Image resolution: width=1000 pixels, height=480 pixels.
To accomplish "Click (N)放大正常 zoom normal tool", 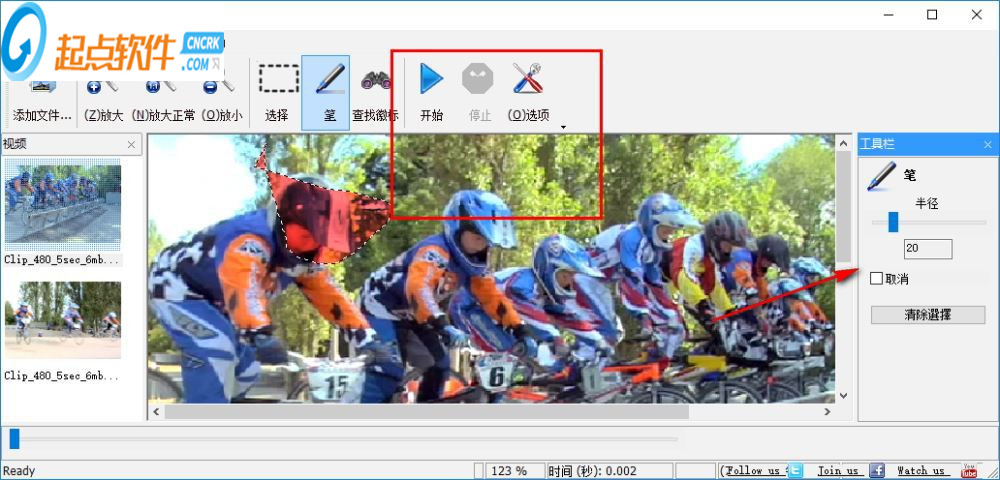I will 163,101.
